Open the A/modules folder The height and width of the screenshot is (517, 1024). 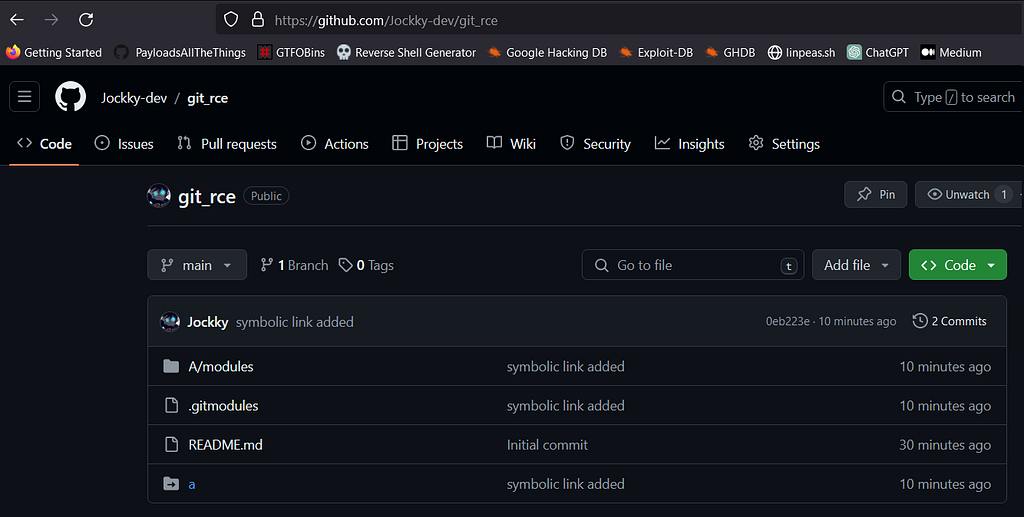click(221, 367)
